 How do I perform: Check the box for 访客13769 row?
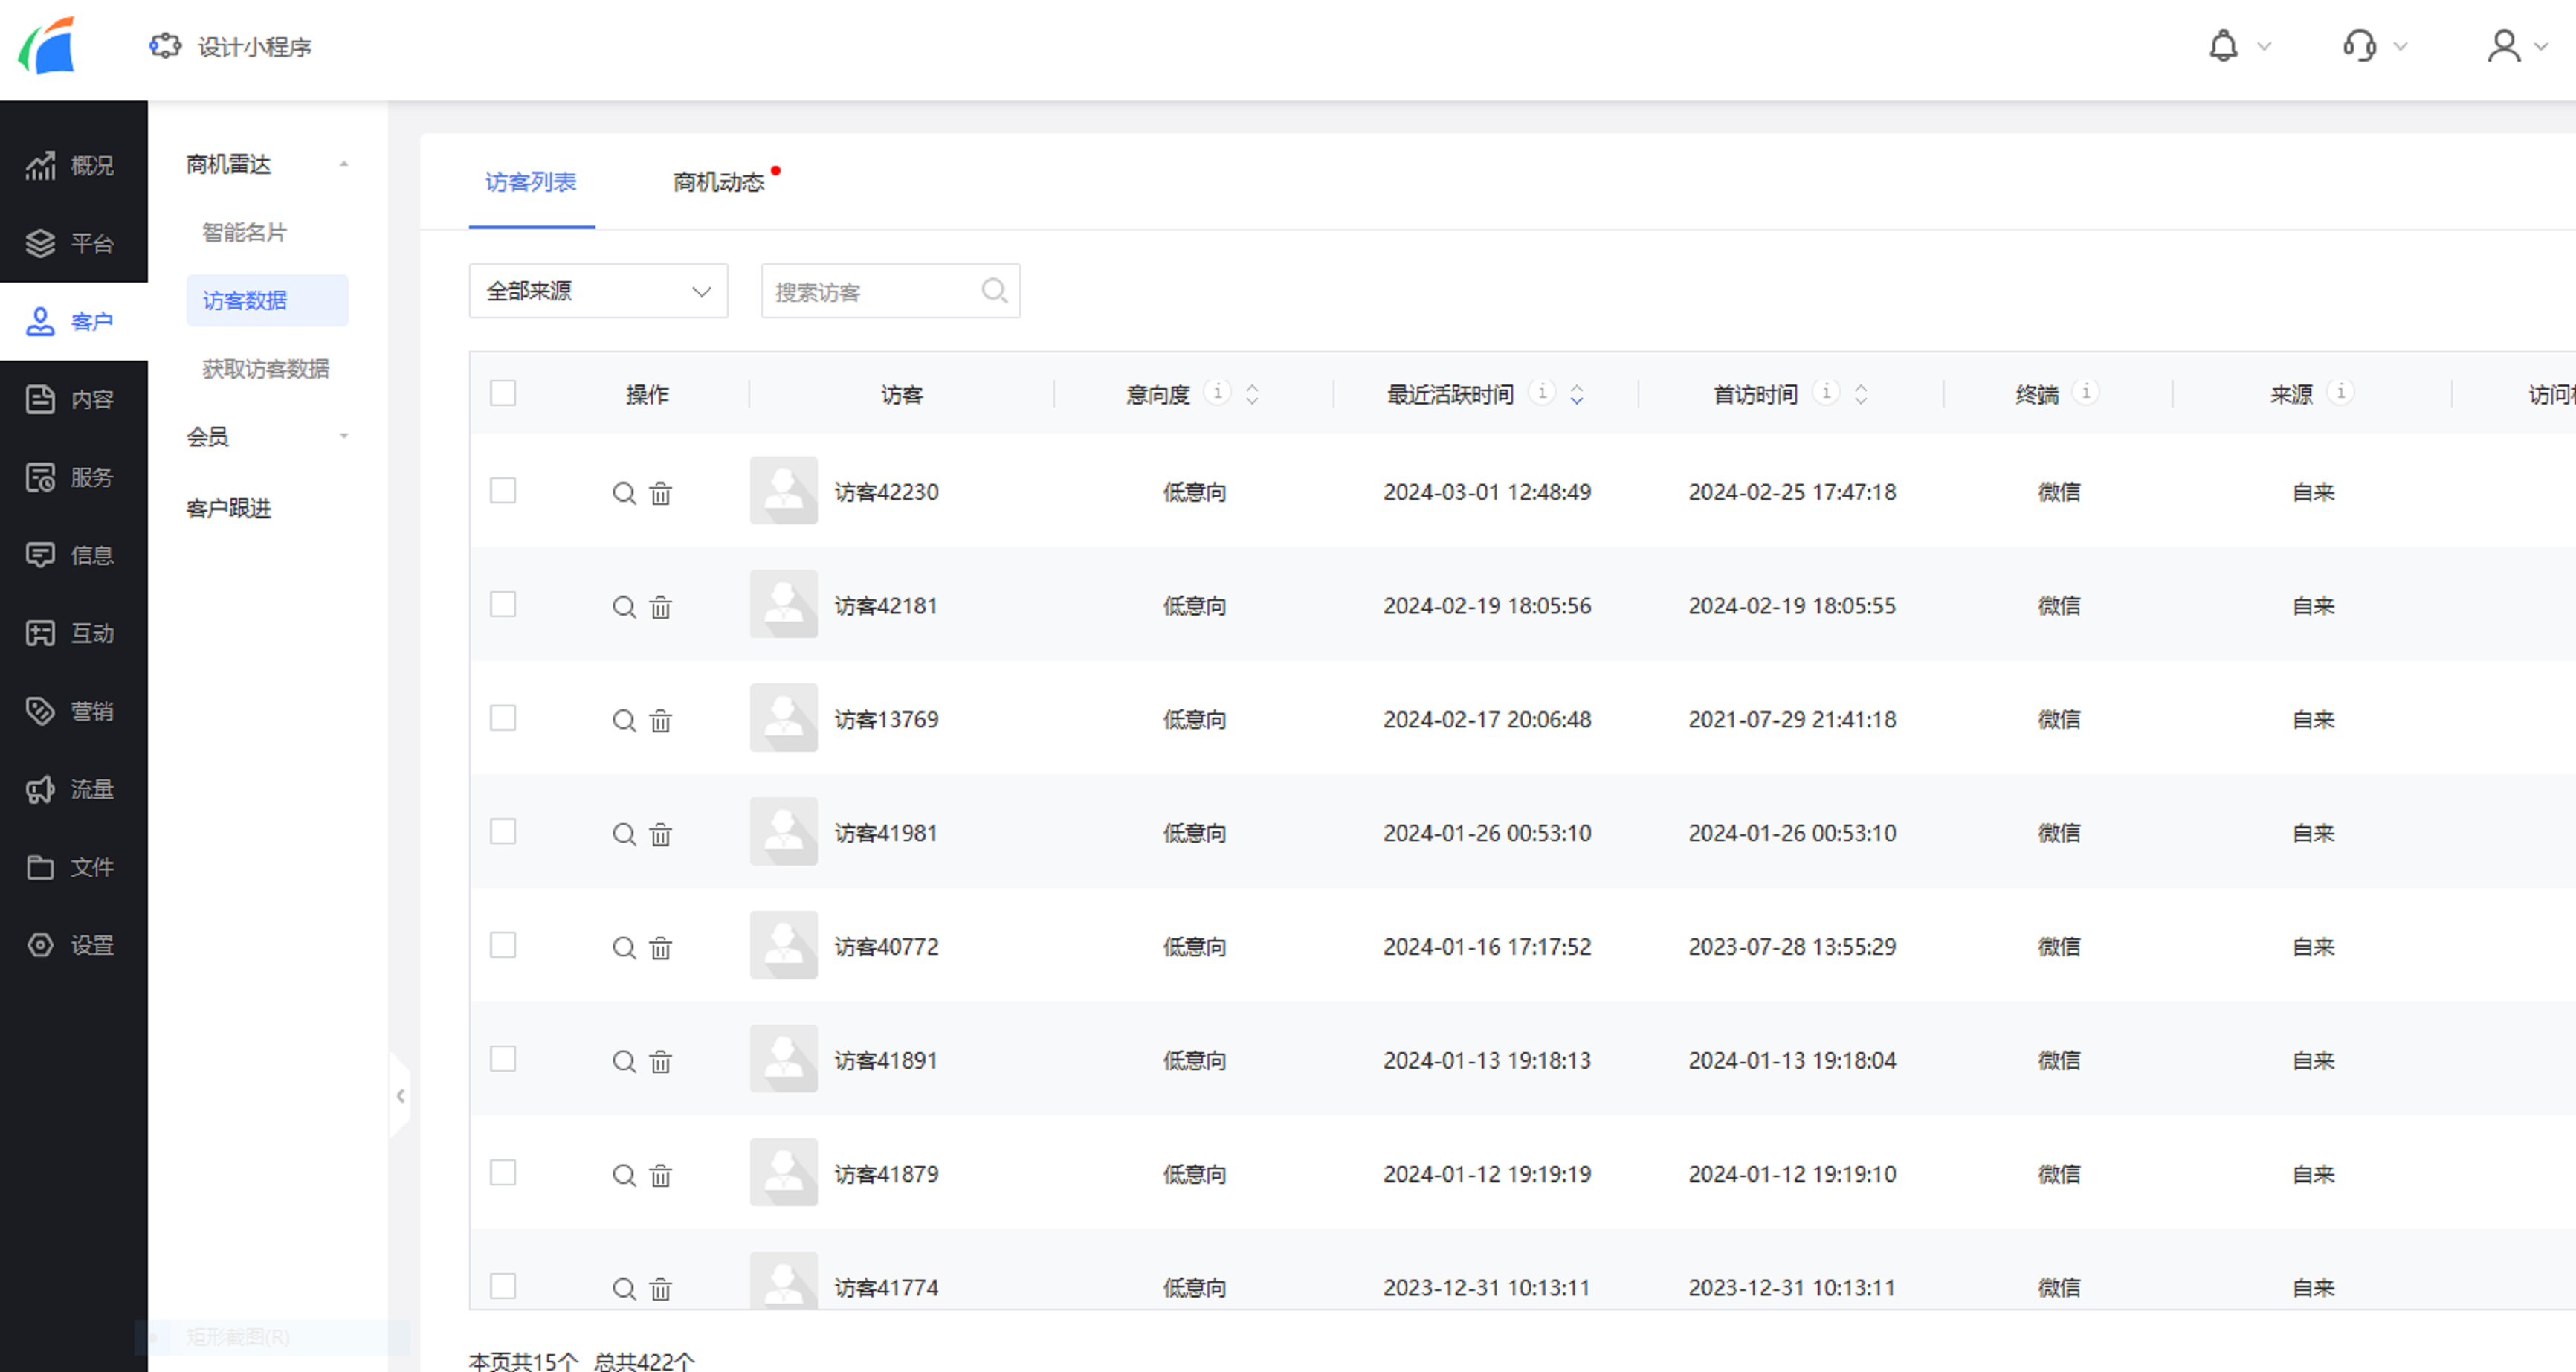pos(503,718)
